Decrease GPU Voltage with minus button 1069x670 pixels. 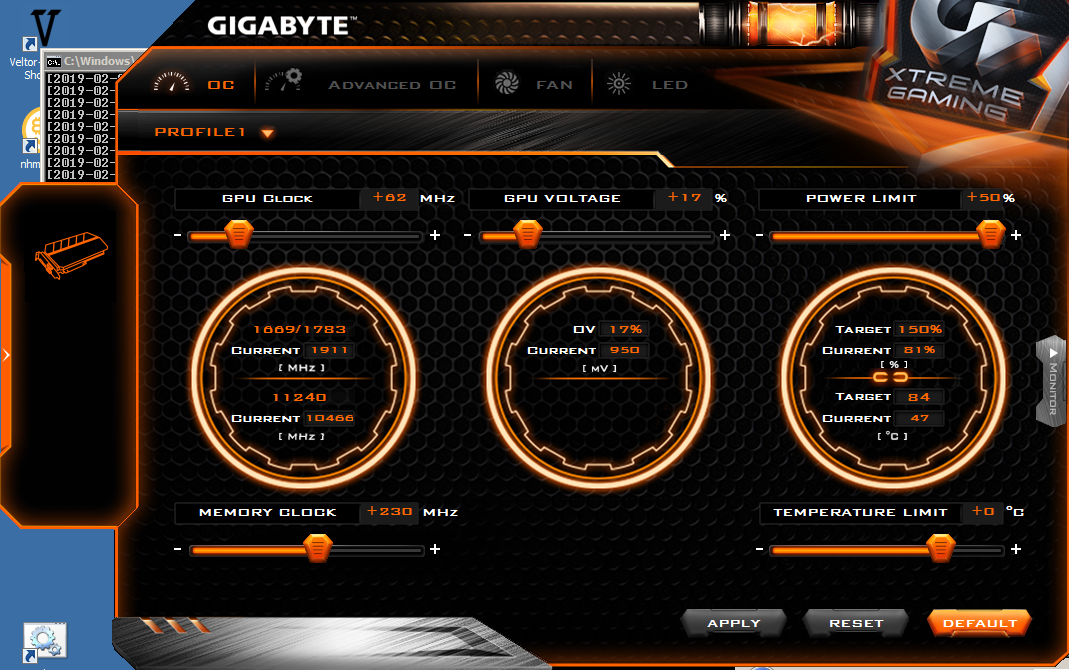click(467, 235)
